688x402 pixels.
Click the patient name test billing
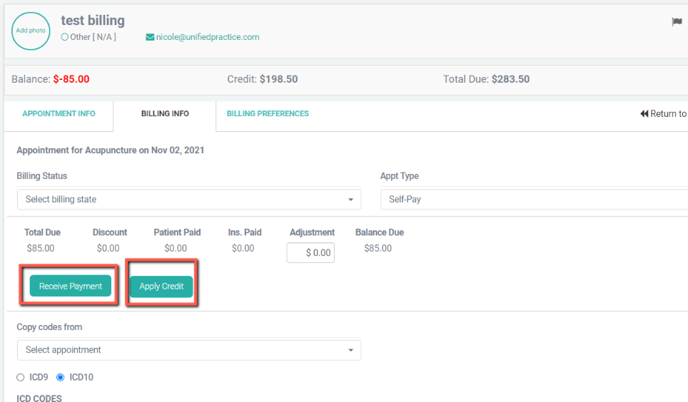click(93, 20)
